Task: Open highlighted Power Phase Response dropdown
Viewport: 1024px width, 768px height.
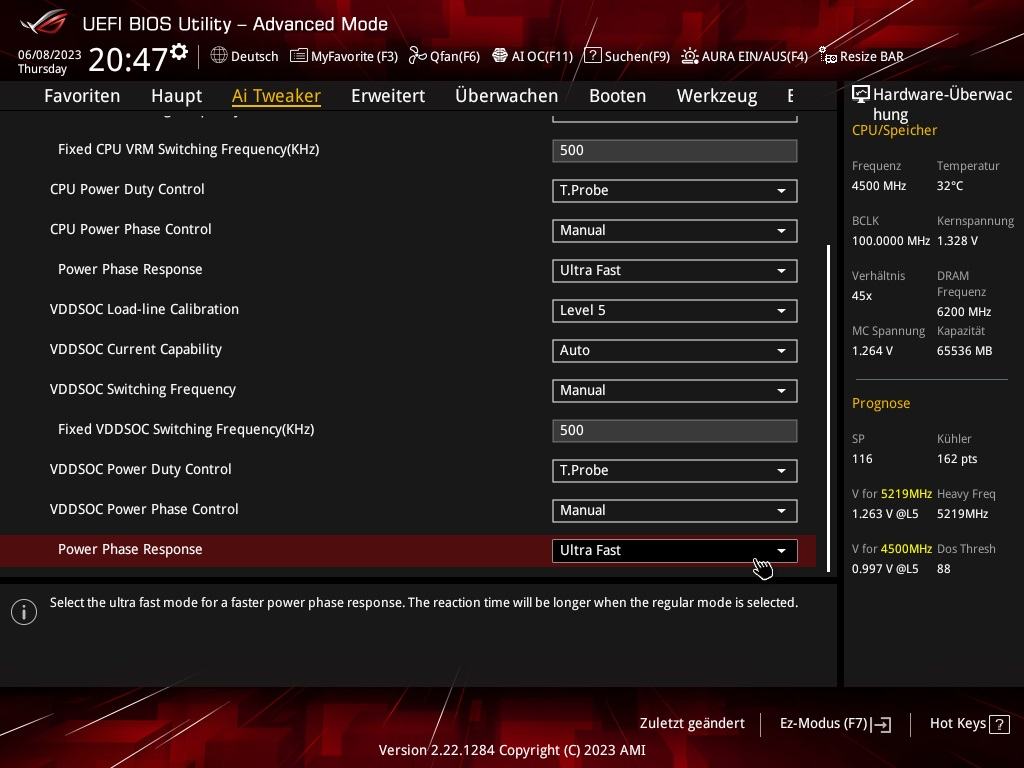Action: [x=675, y=551]
